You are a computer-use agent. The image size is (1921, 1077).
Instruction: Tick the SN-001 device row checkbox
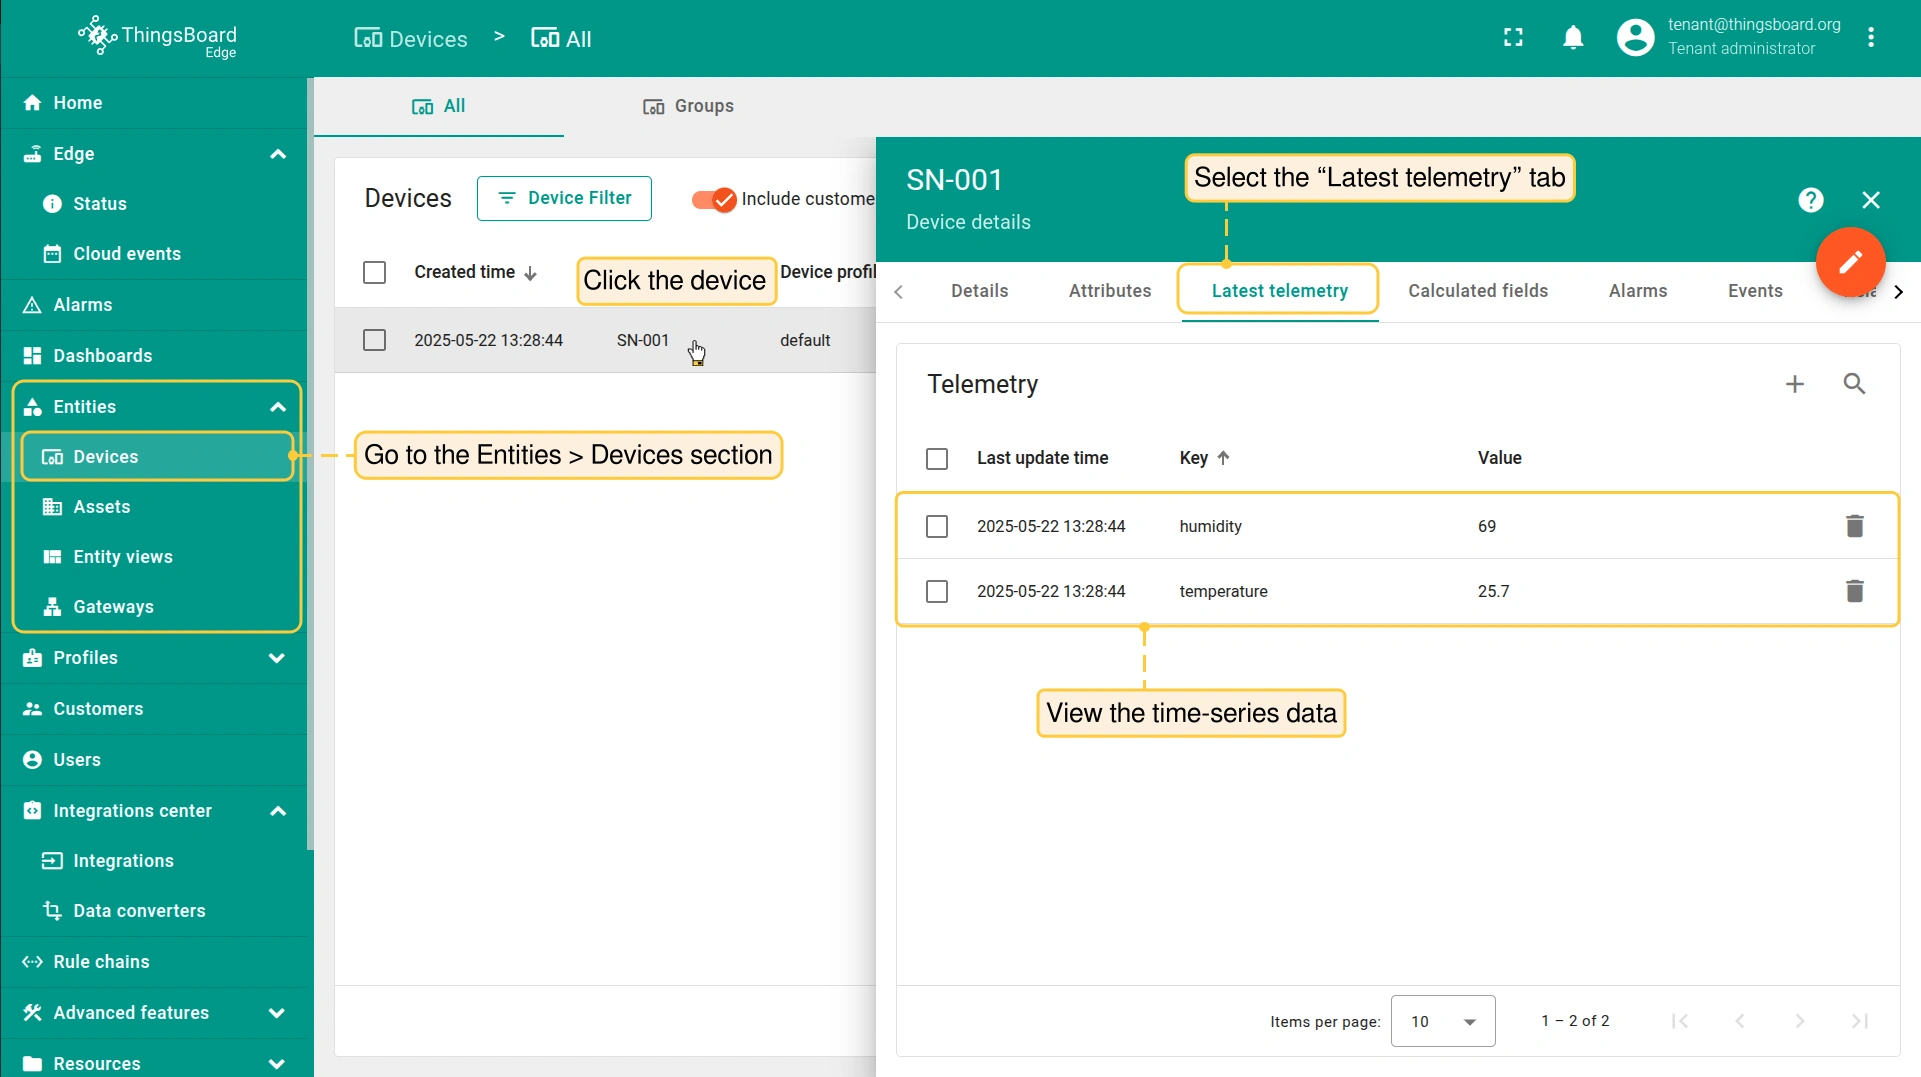coord(375,340)
